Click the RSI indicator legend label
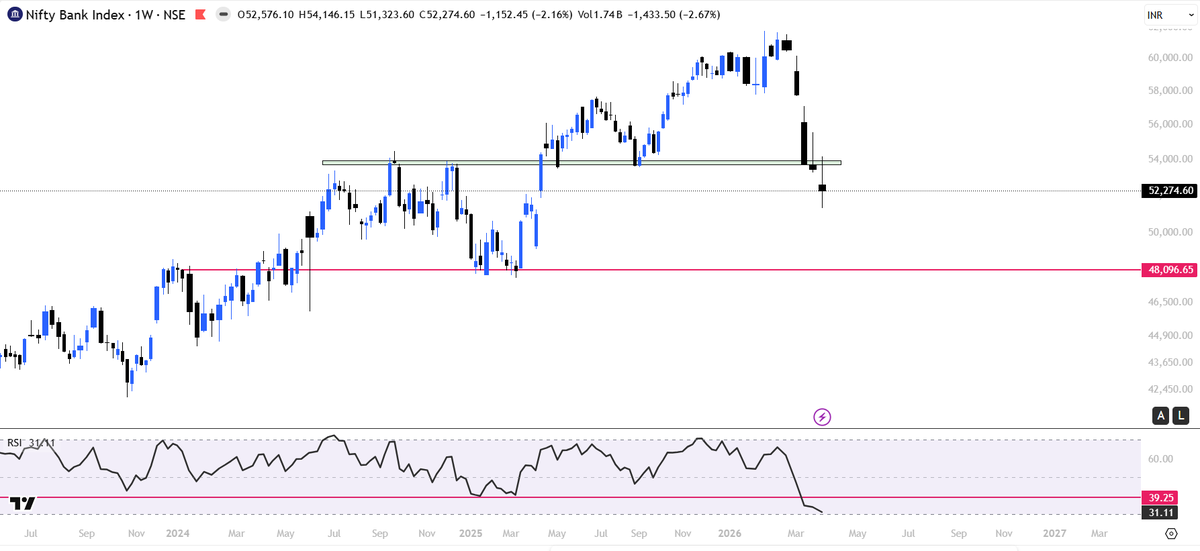 tap(15, 442)
